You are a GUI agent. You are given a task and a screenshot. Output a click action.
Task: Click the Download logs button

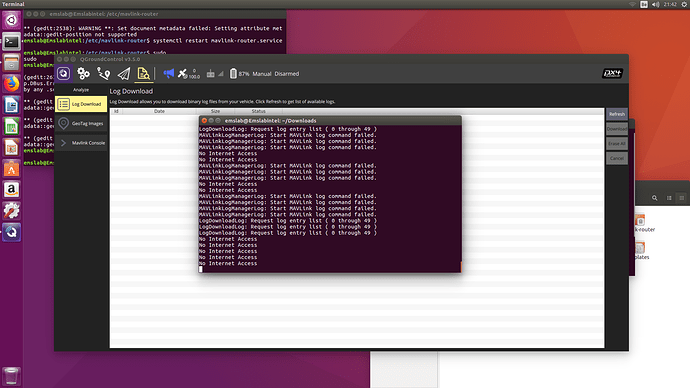pyautogui.click(x=617, y=129)
